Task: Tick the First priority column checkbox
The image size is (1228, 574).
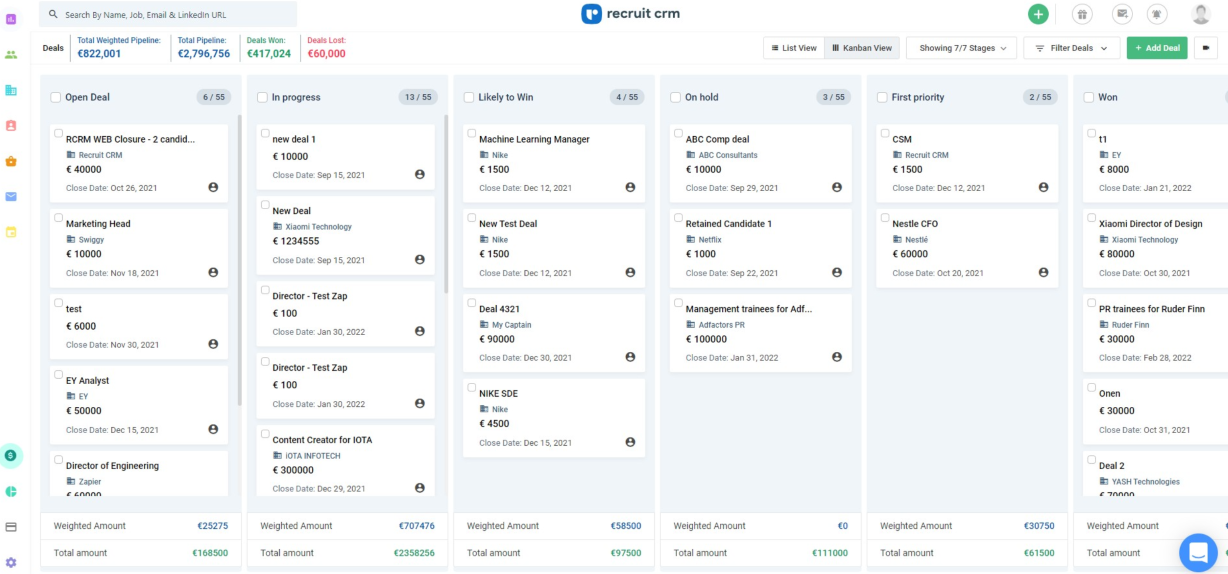Action: [882, 97]
